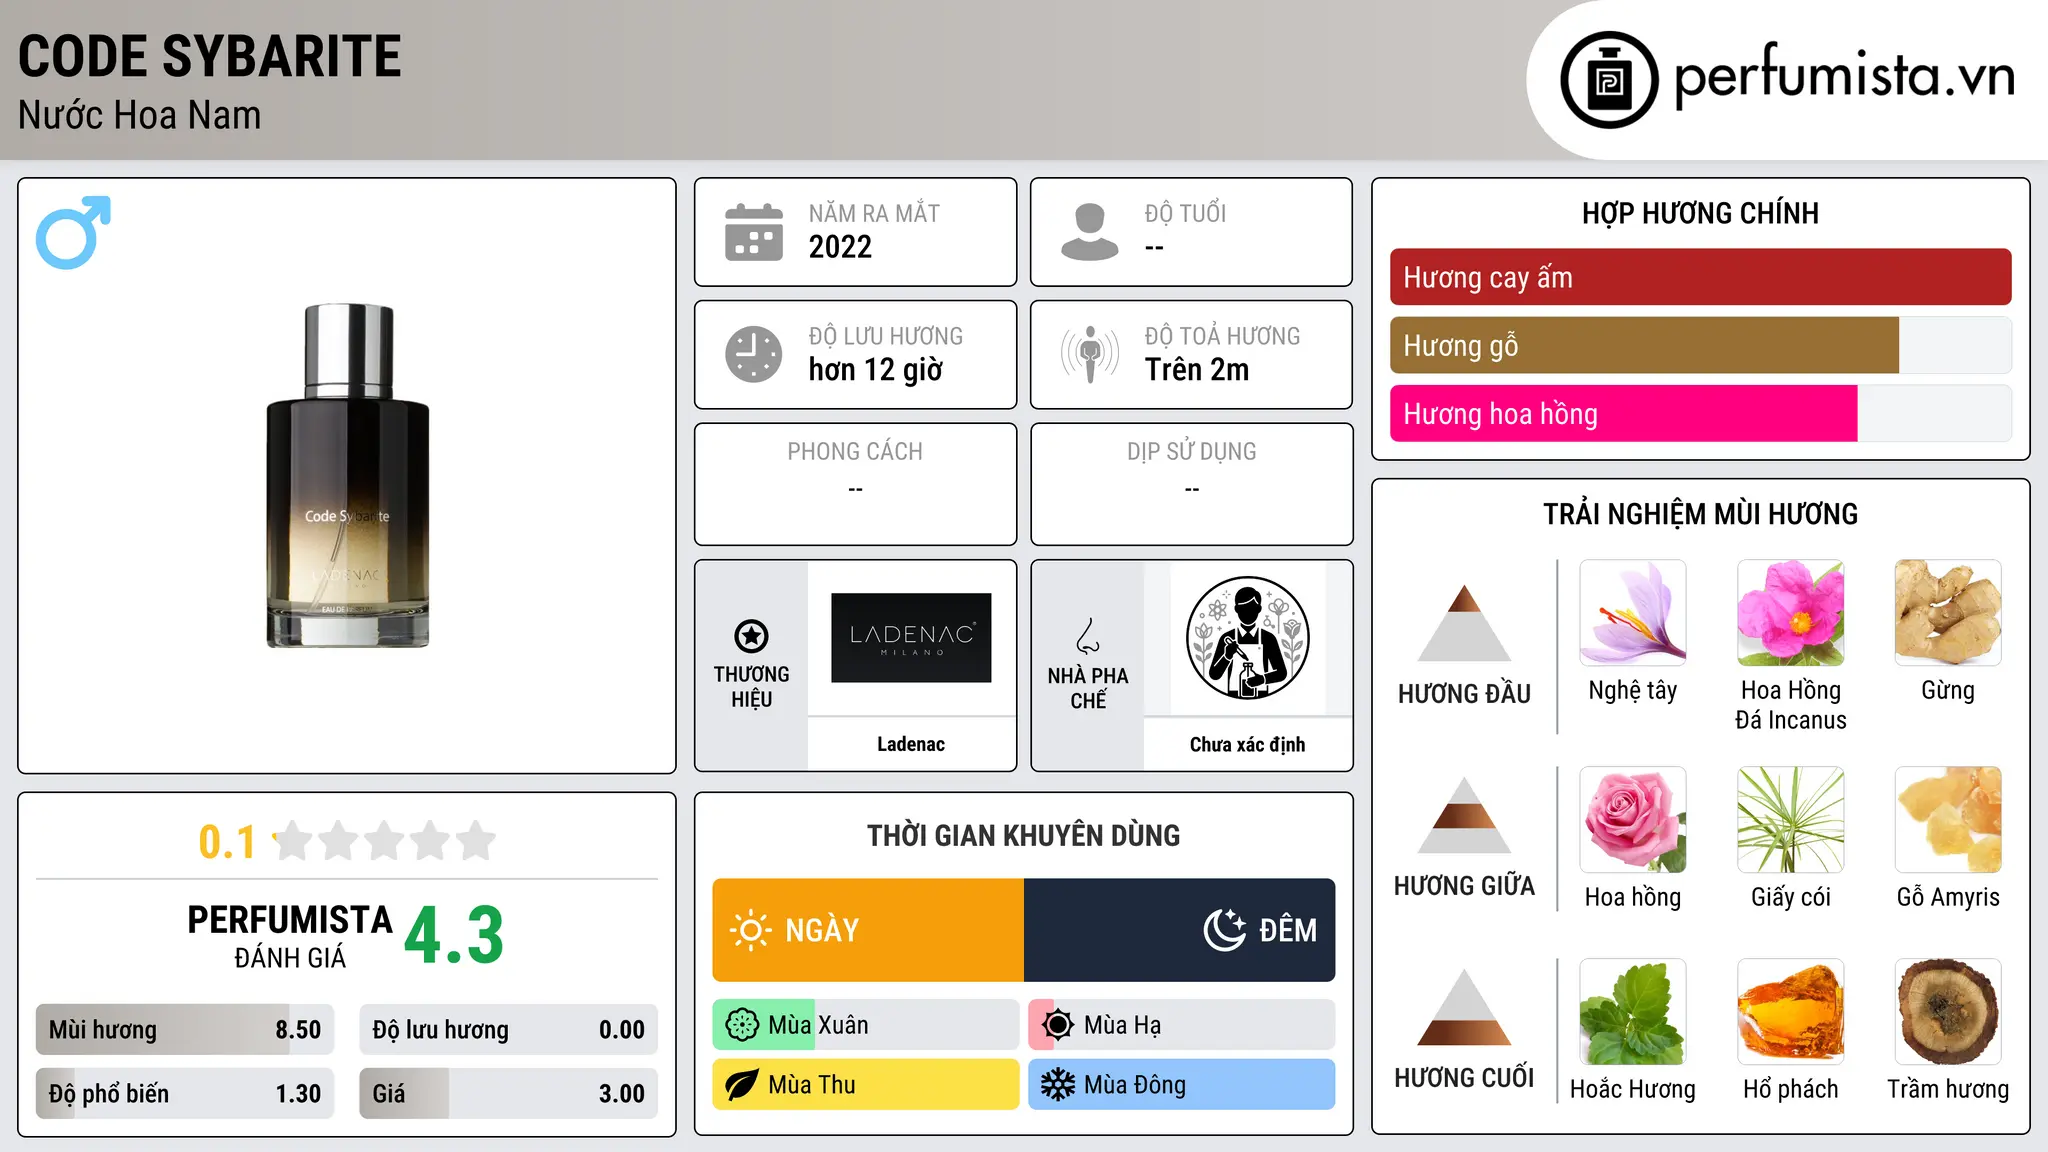
Task: Click the Mùi hương 8.50 rating bar
Action: [185, 1029]
